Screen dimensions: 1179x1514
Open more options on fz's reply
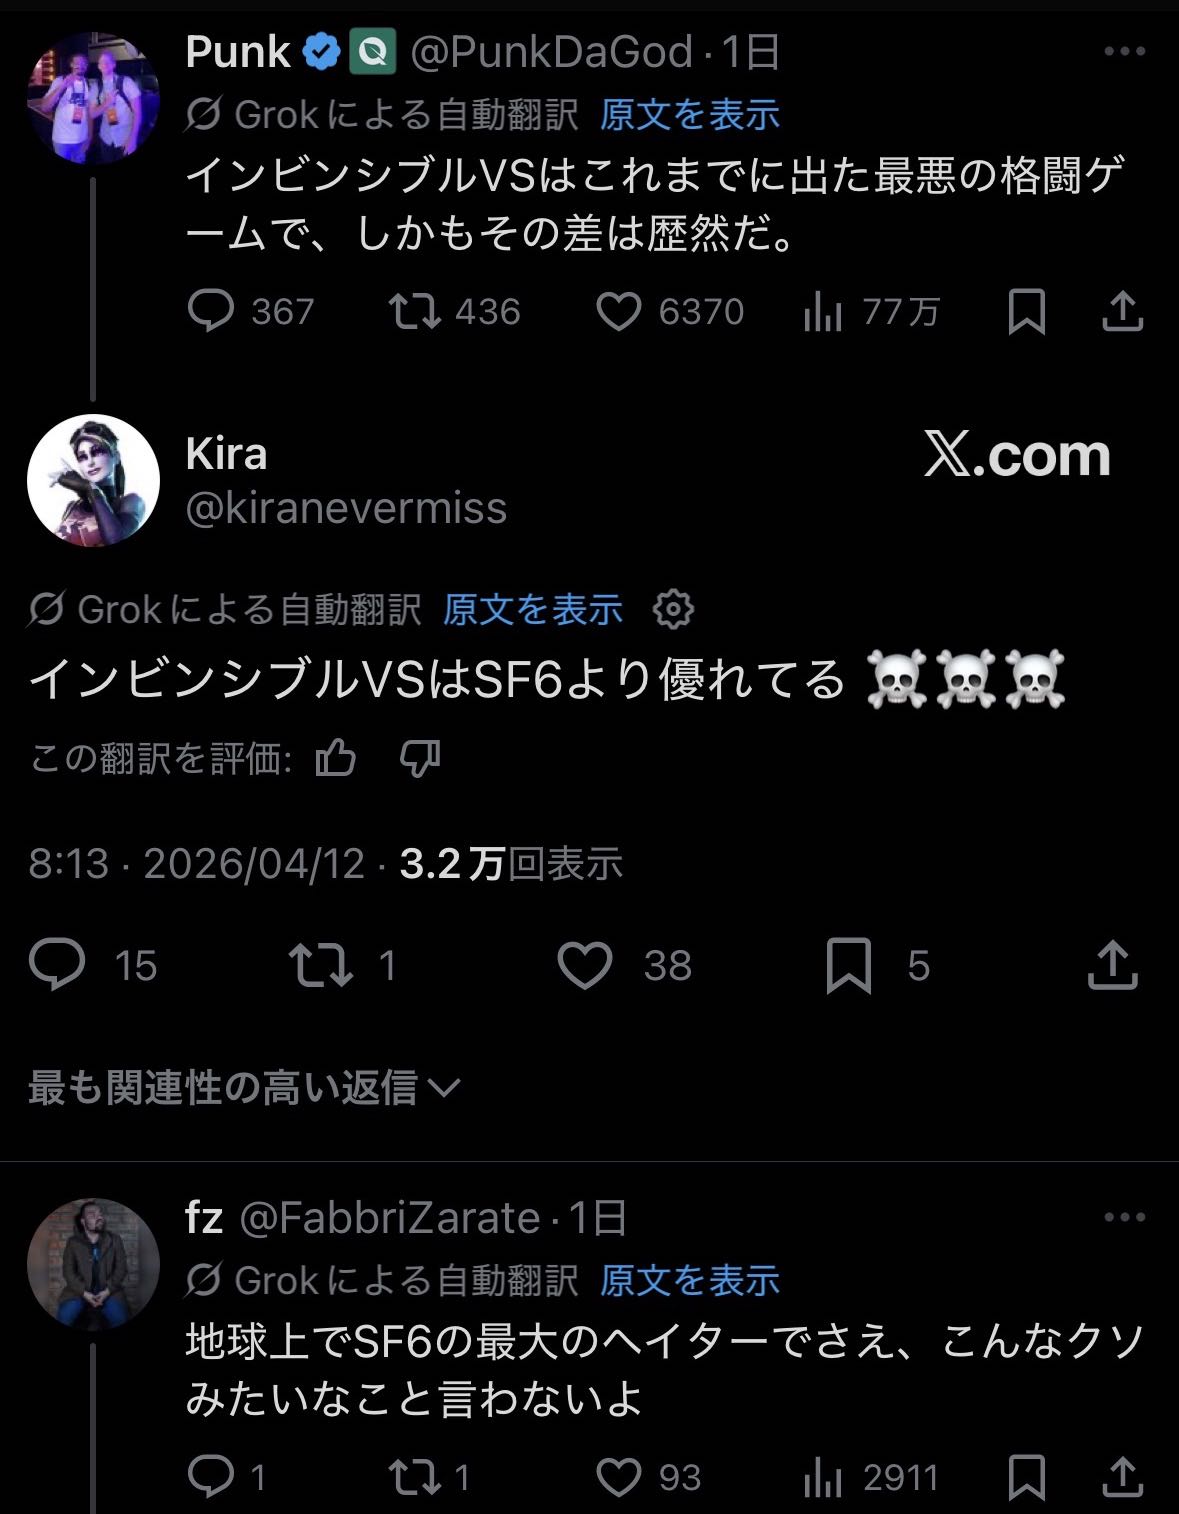1124,1217
